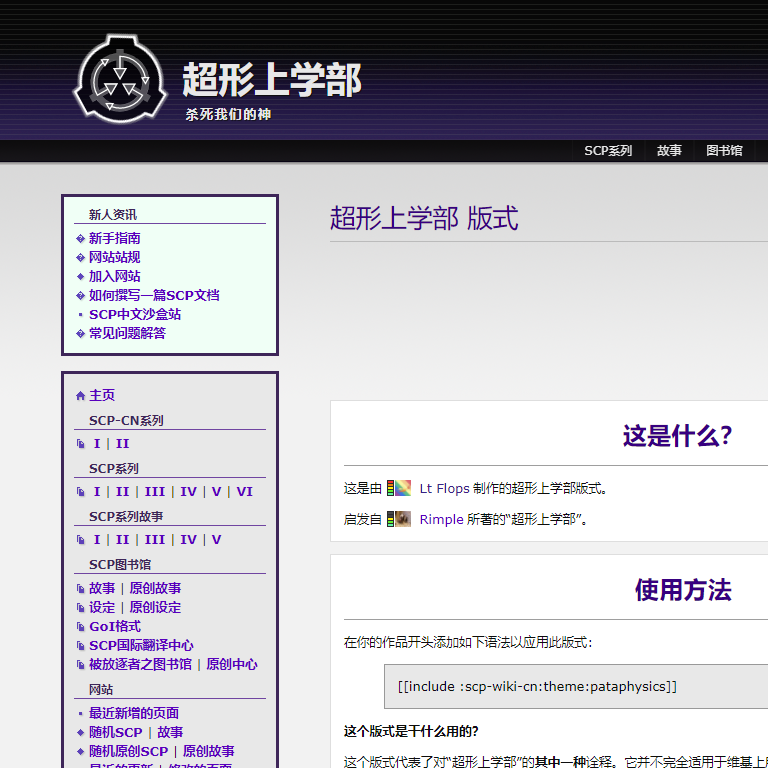Open the 网站站规 link
Screen dimensions: 768x768
coord(114,257)
